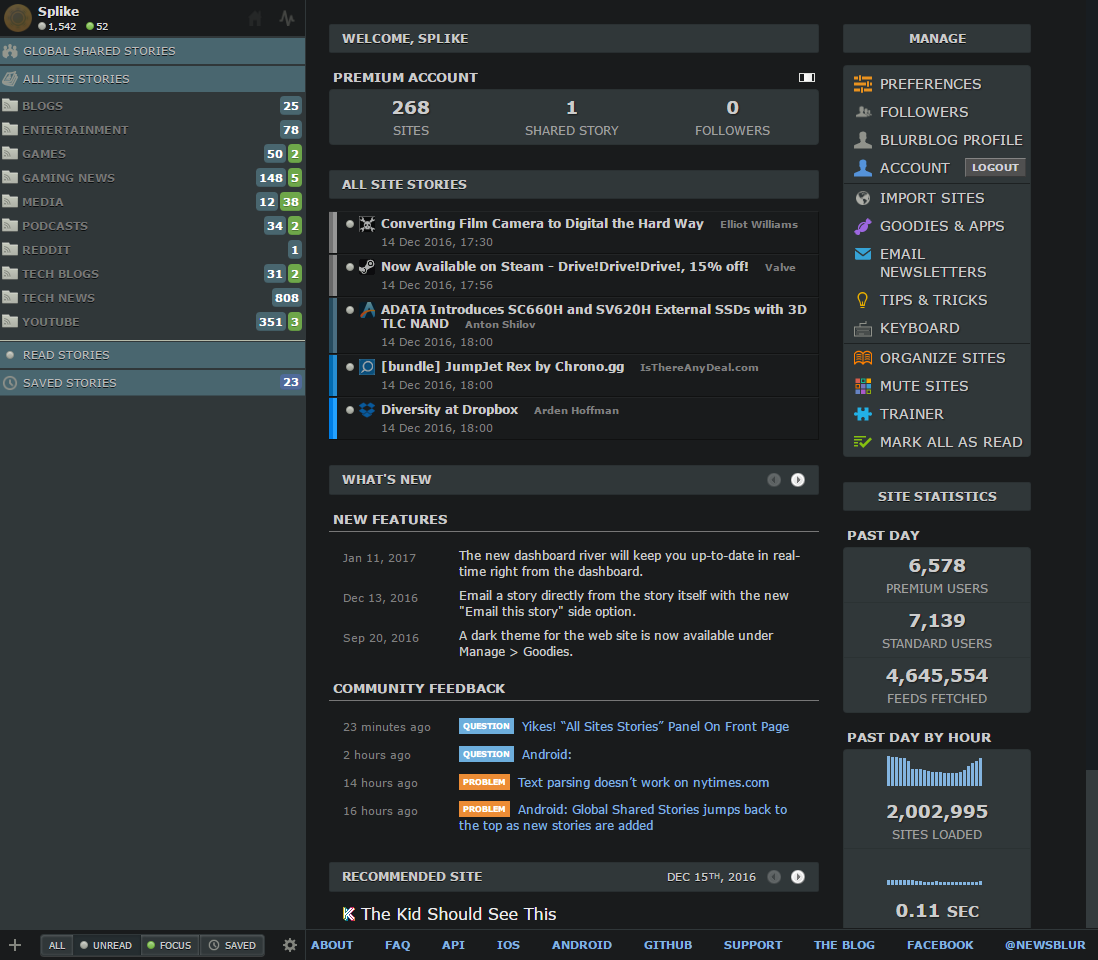
Task: Advance the What's New carousel arrow
Action: point(798,479)
